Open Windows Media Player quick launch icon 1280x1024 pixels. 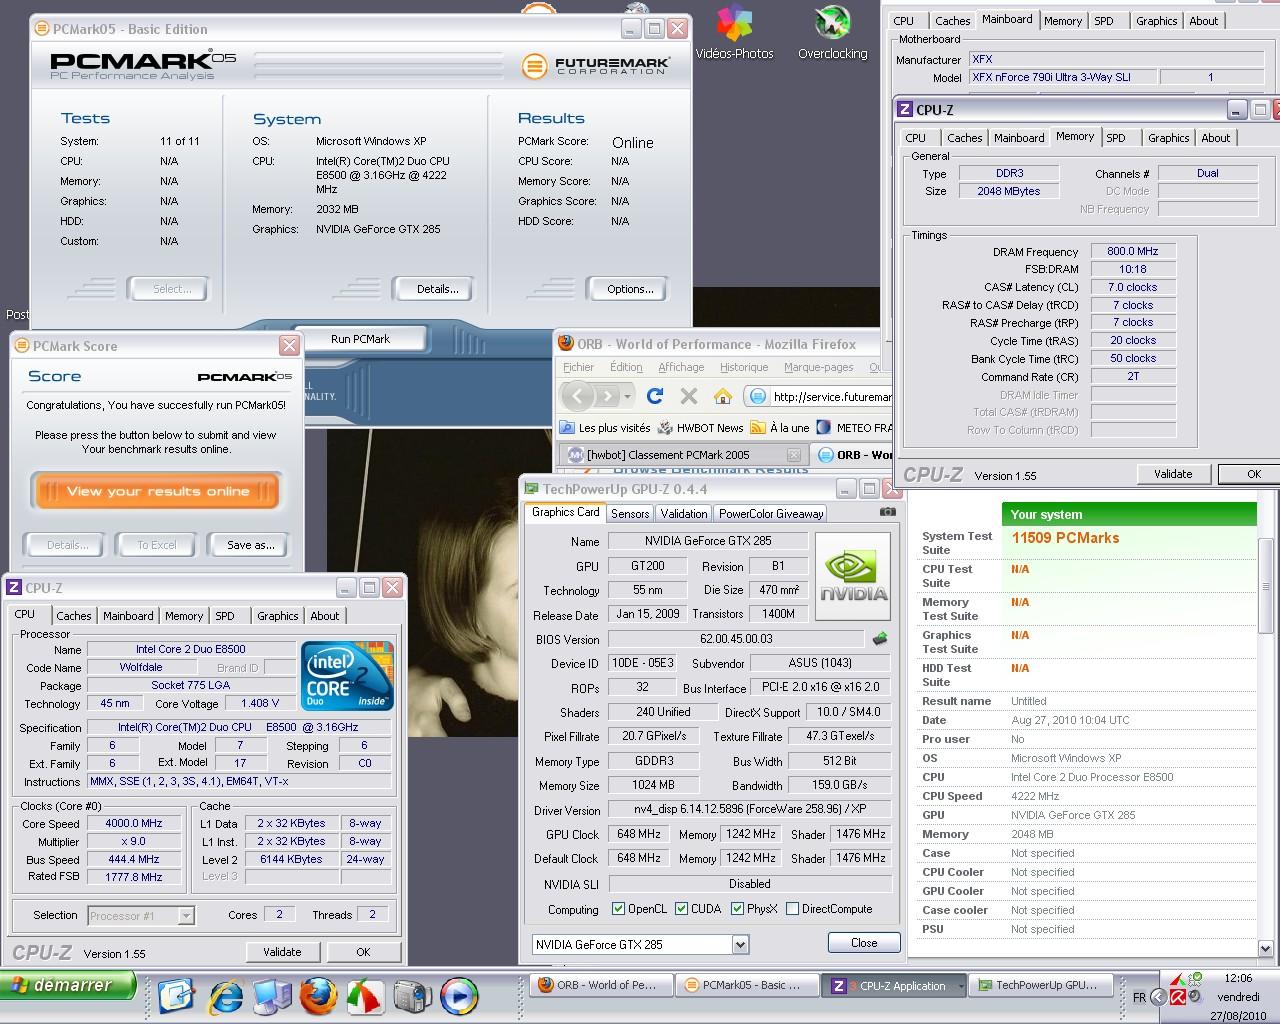pyautogui.click(x=458, y=995)
